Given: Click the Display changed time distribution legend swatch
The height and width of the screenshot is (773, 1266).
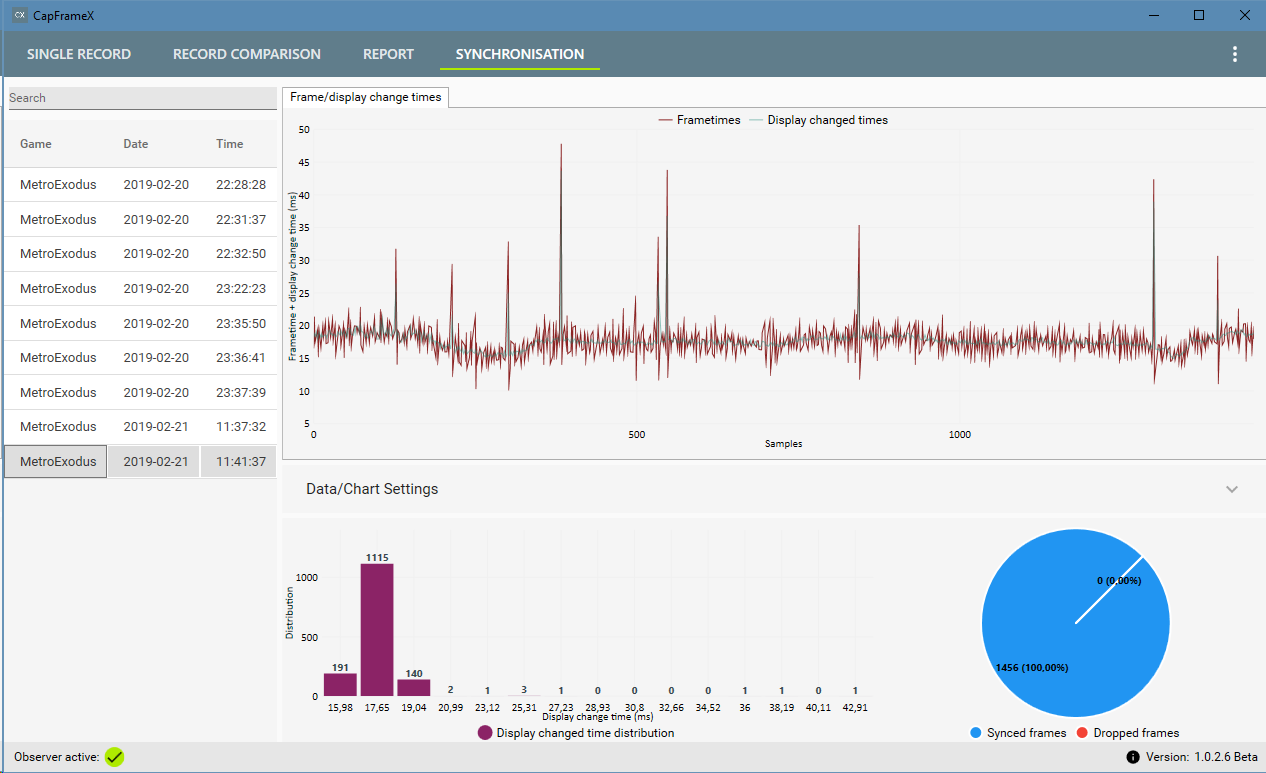Looking at the screenshot, I should 485,733.
